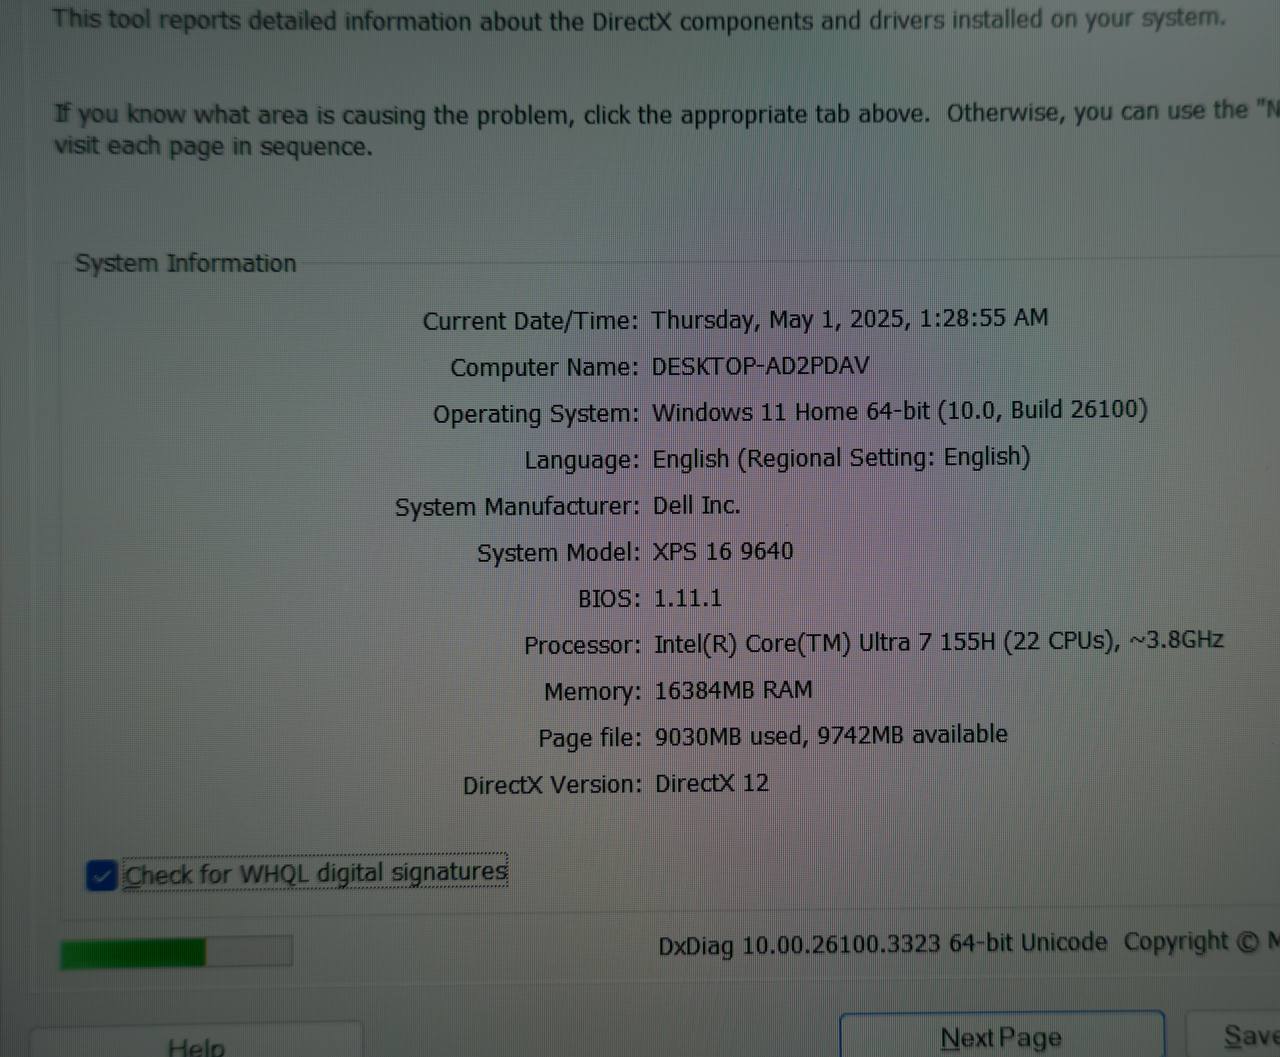This screenshot has width=1280, height=1057.
Task: Click the 'Check for WHQL digital signatures' label
Action: [x=314, y=872]
